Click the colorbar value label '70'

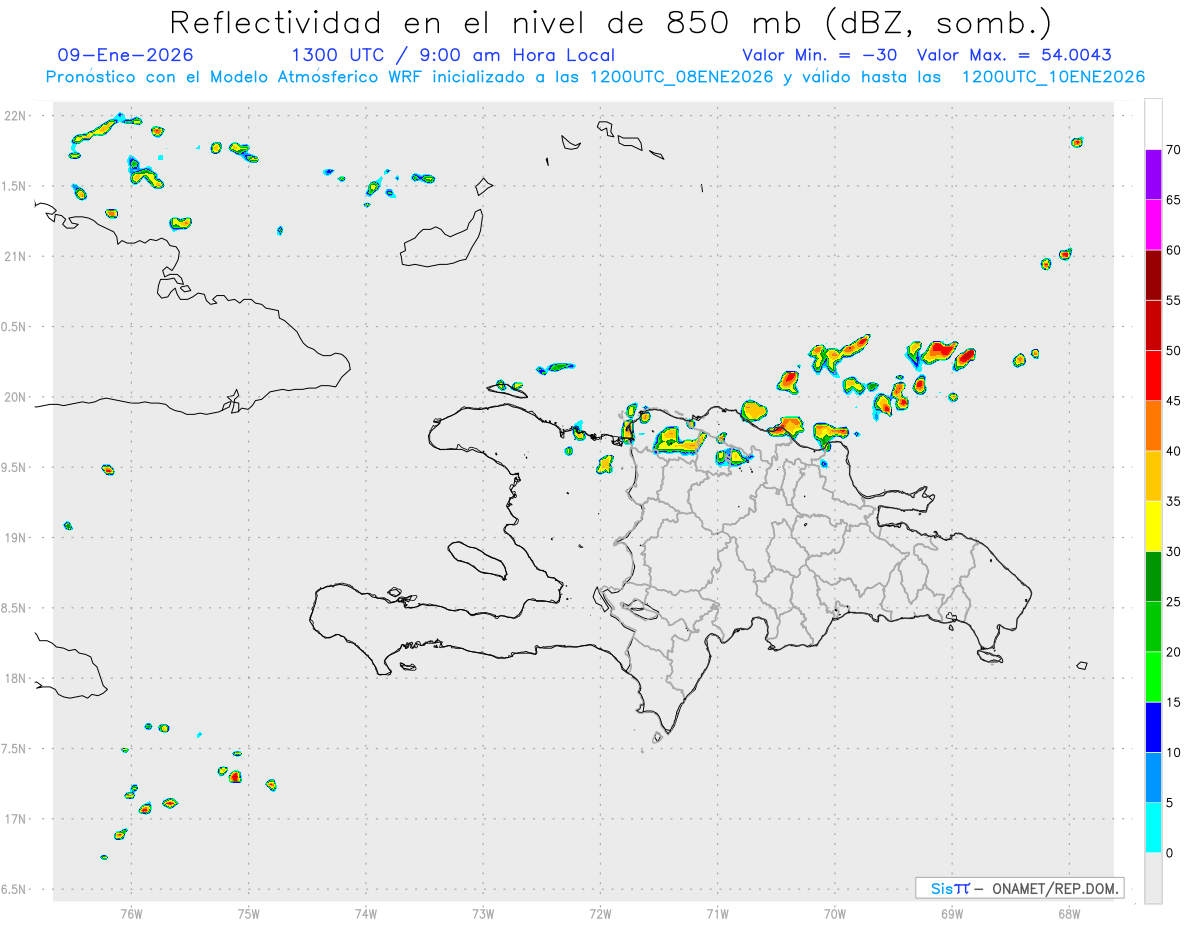pos(1173,150)
